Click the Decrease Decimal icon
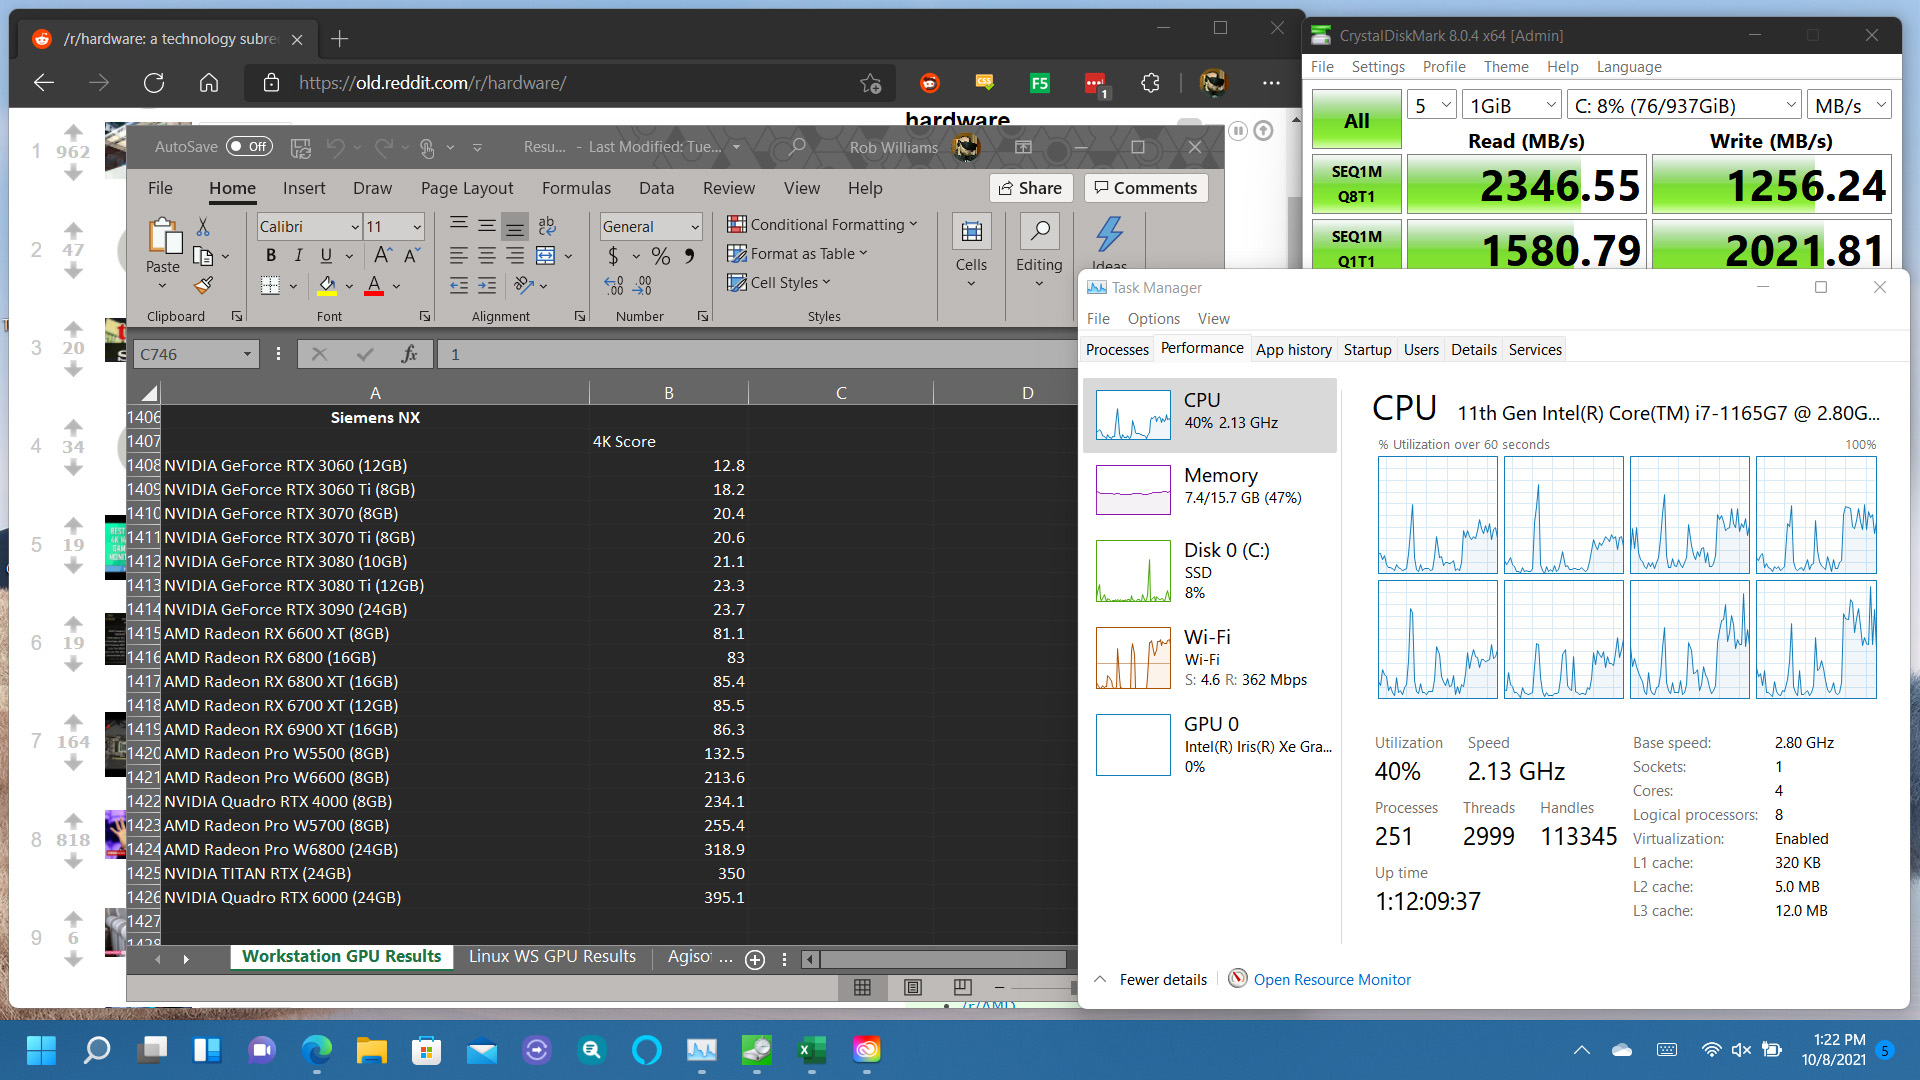This screenshot has width=1920, height=1080. 643,286
